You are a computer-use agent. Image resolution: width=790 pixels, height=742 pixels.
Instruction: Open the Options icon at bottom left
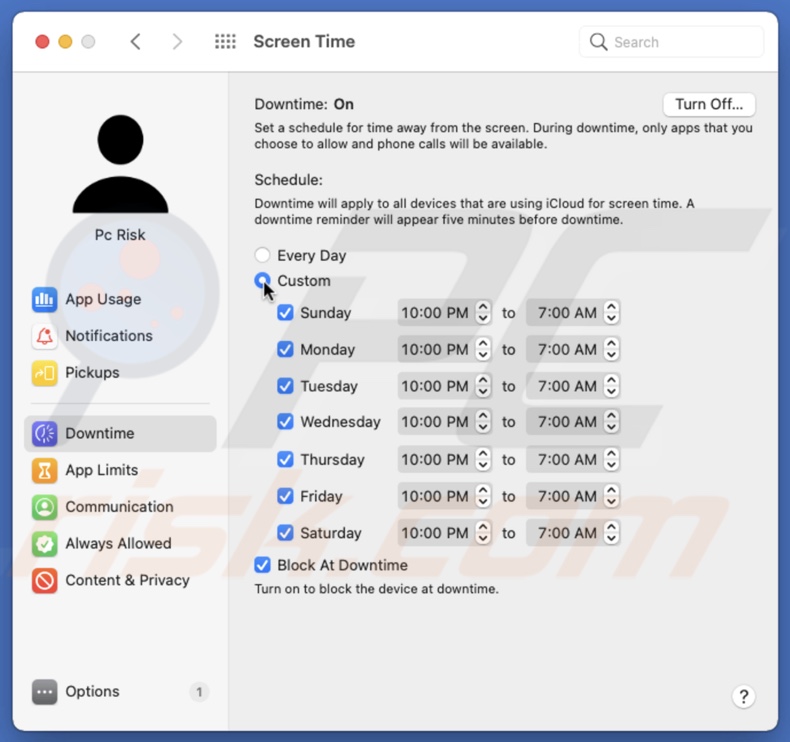coord(44,692)
